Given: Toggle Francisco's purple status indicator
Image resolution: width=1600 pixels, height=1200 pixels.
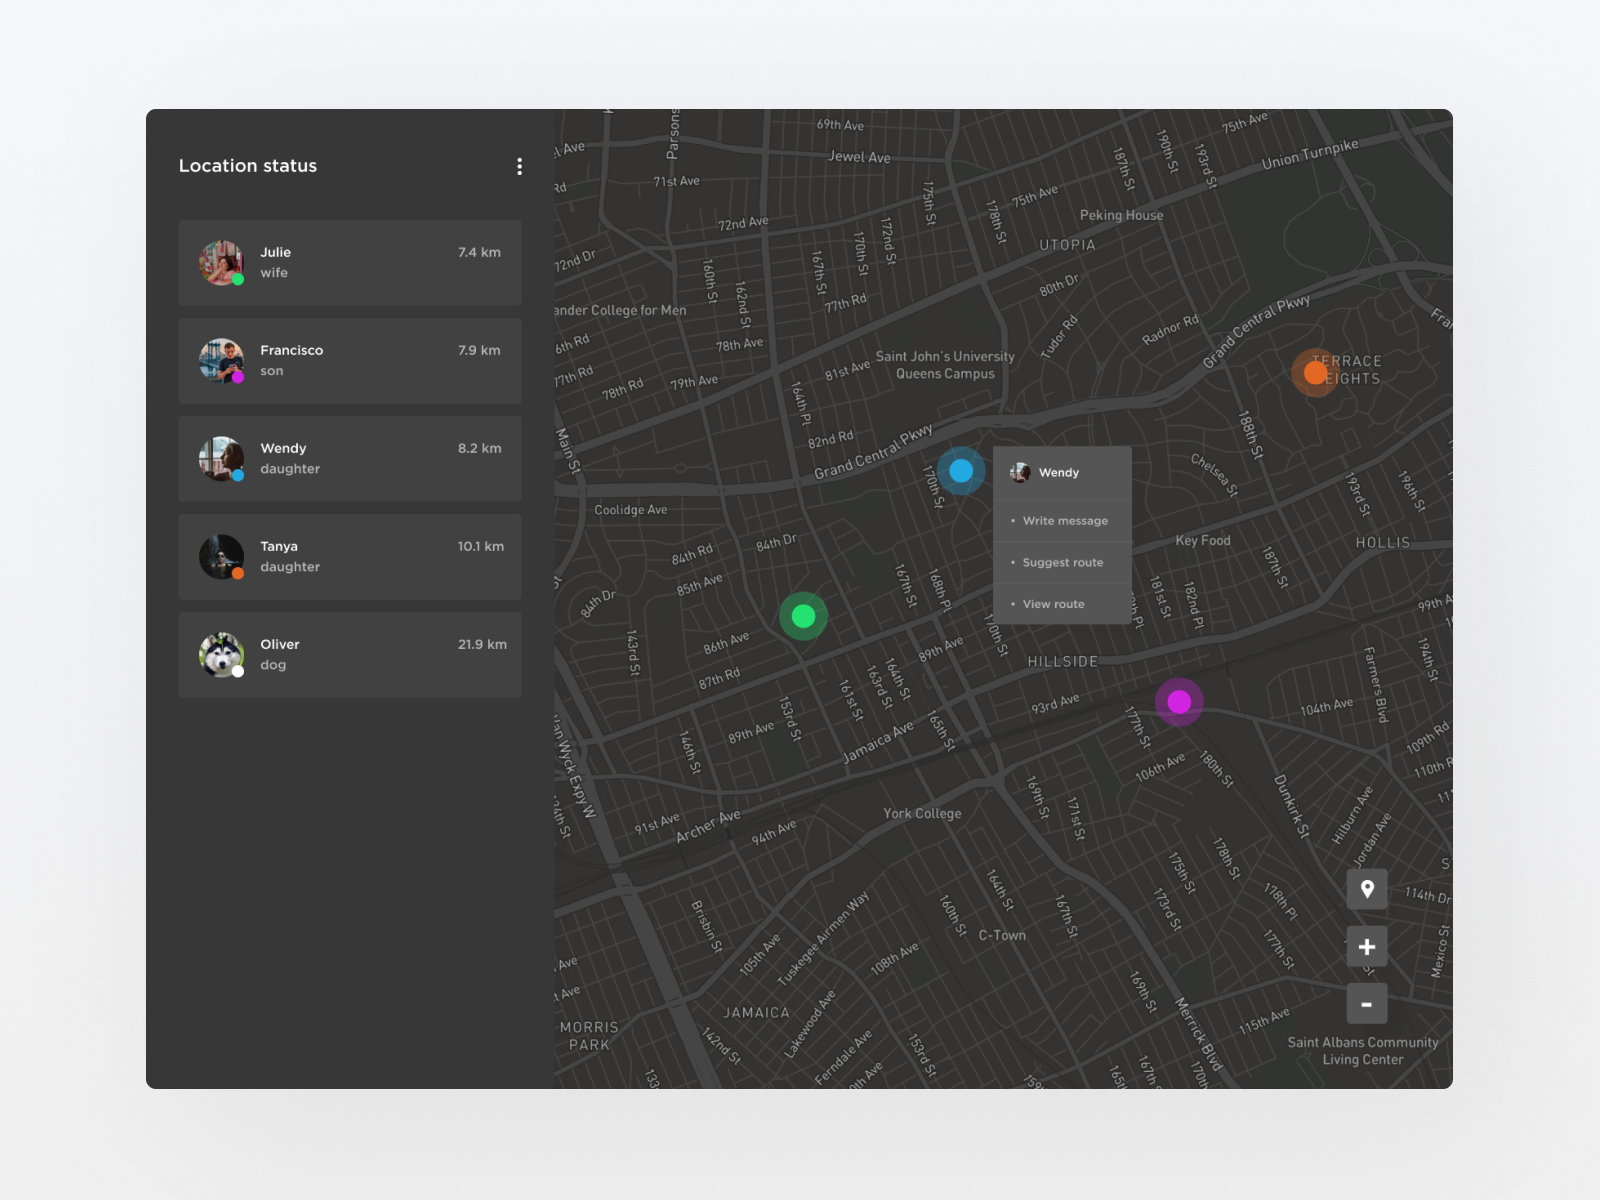Looking at the screenshot, I should tap(238, 379).
